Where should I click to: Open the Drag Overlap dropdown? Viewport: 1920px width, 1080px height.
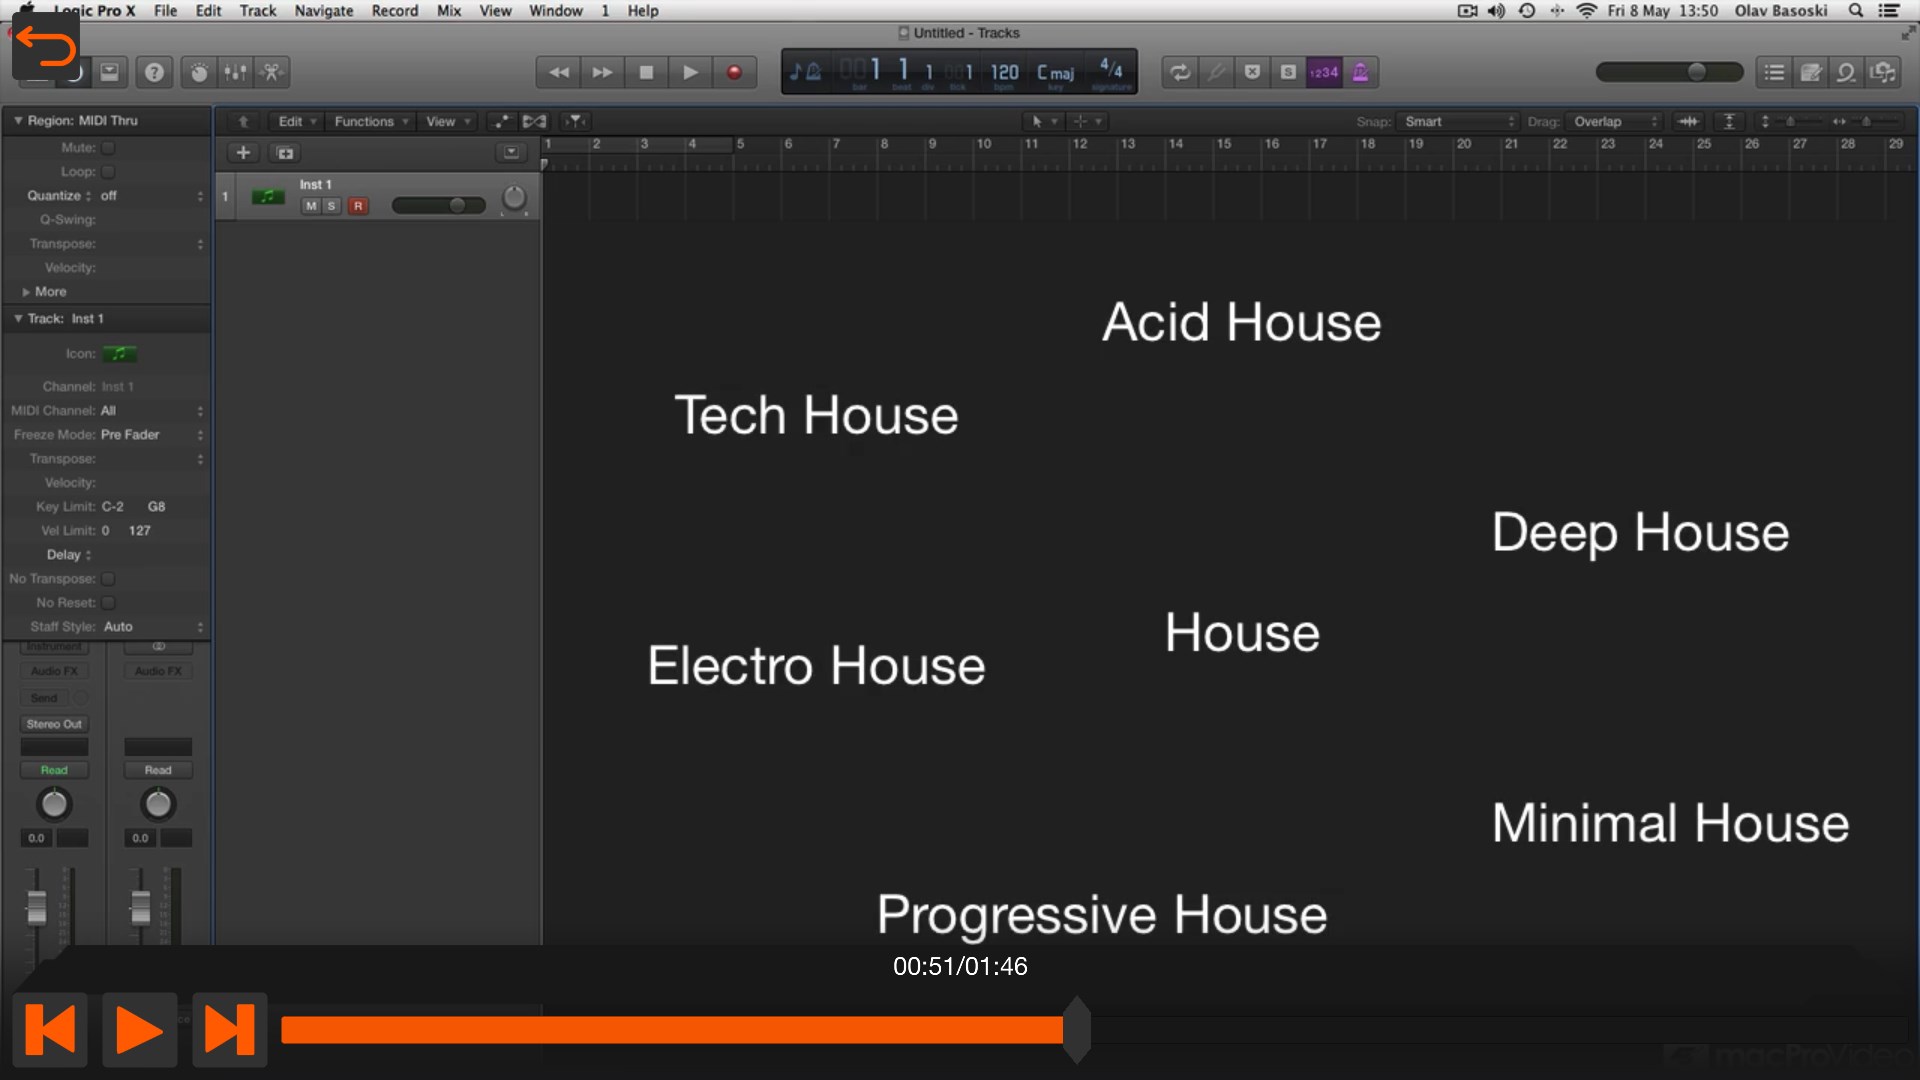pos(1613,121)
